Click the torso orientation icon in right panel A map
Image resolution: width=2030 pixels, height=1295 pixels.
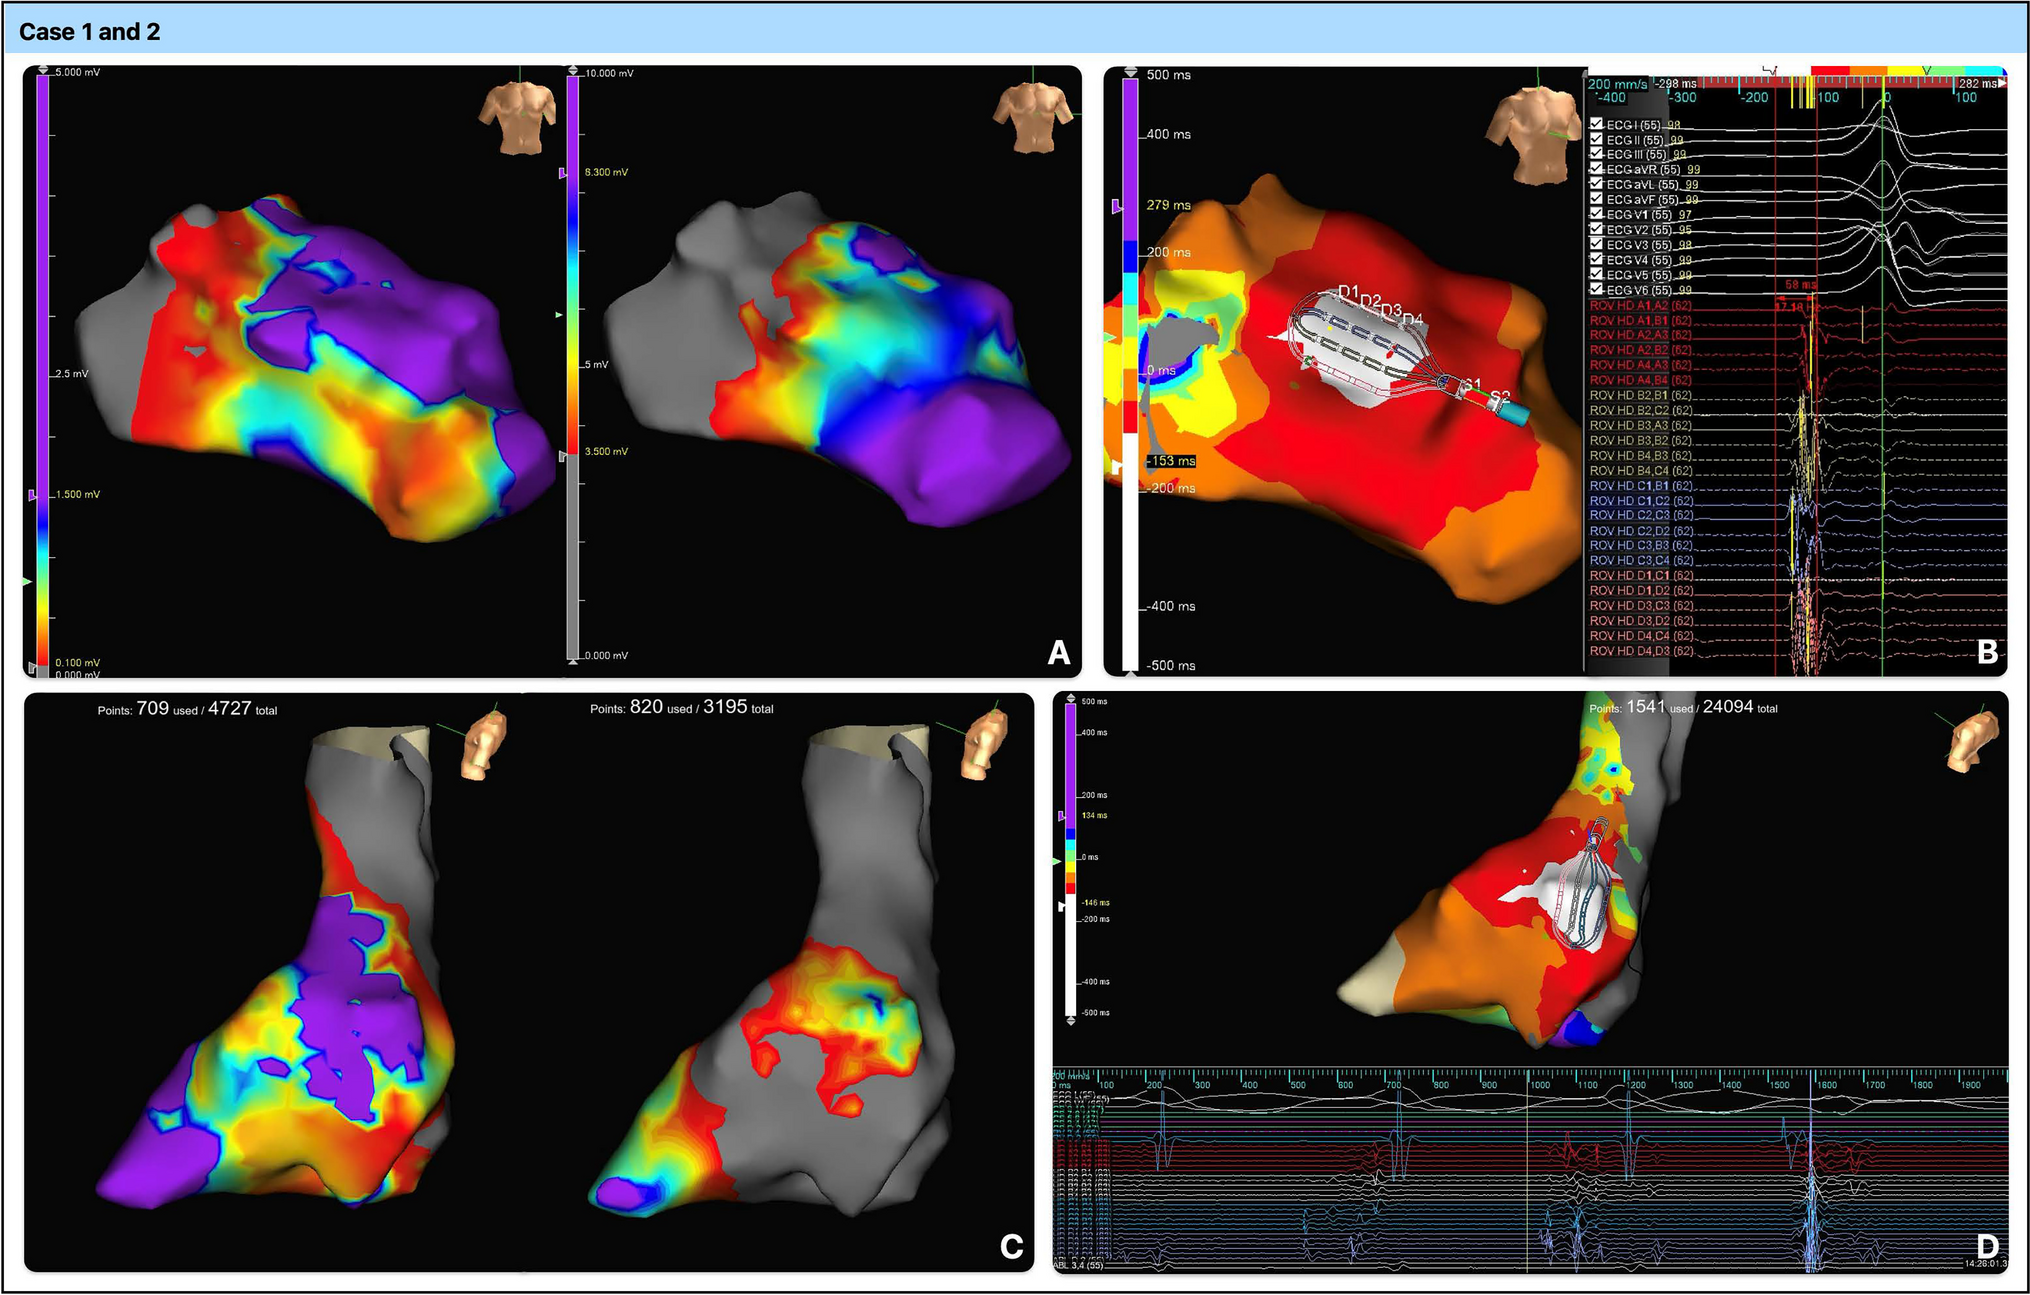coord(1033,116)
